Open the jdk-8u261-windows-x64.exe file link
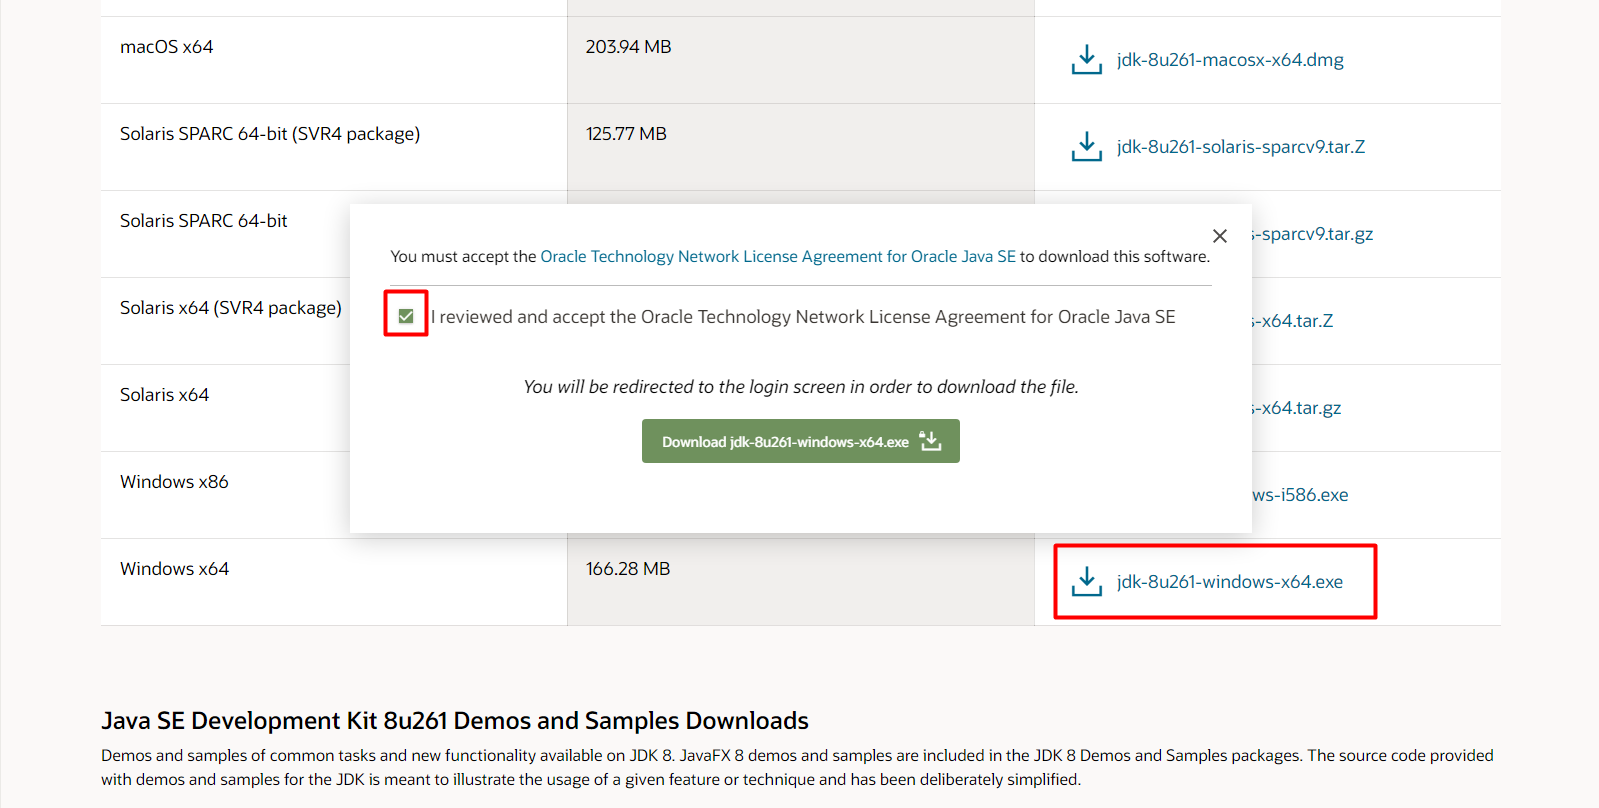 (1229, 582)
